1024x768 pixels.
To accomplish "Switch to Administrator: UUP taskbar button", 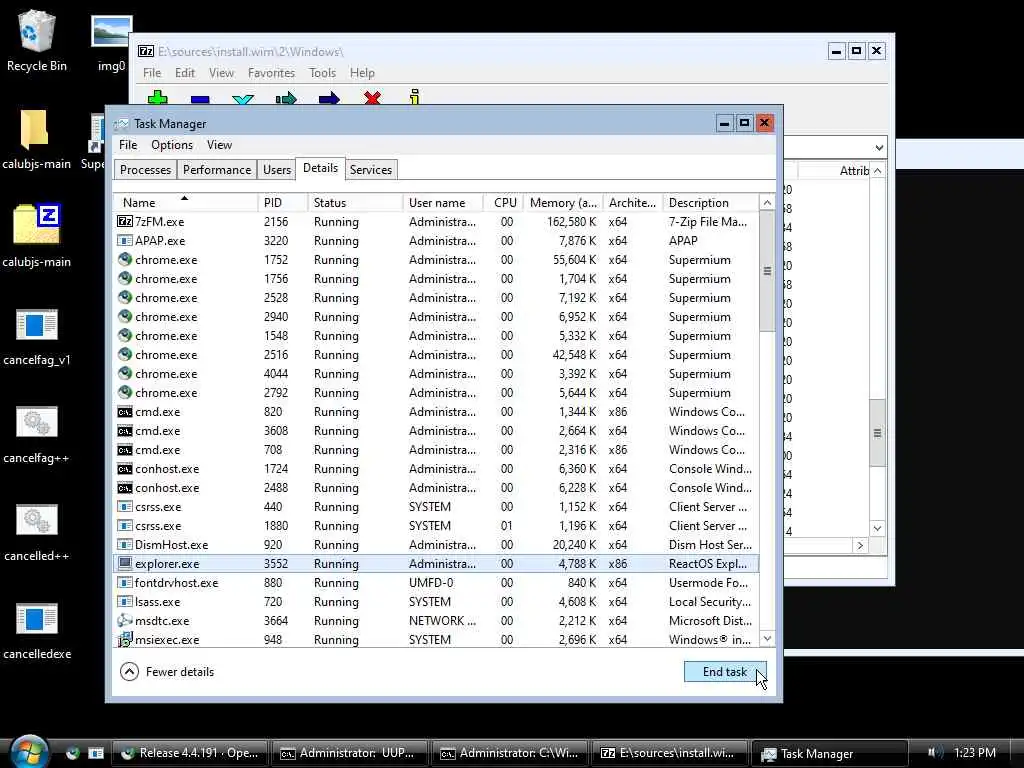I will pyautogui.click(x=349, y=753).
